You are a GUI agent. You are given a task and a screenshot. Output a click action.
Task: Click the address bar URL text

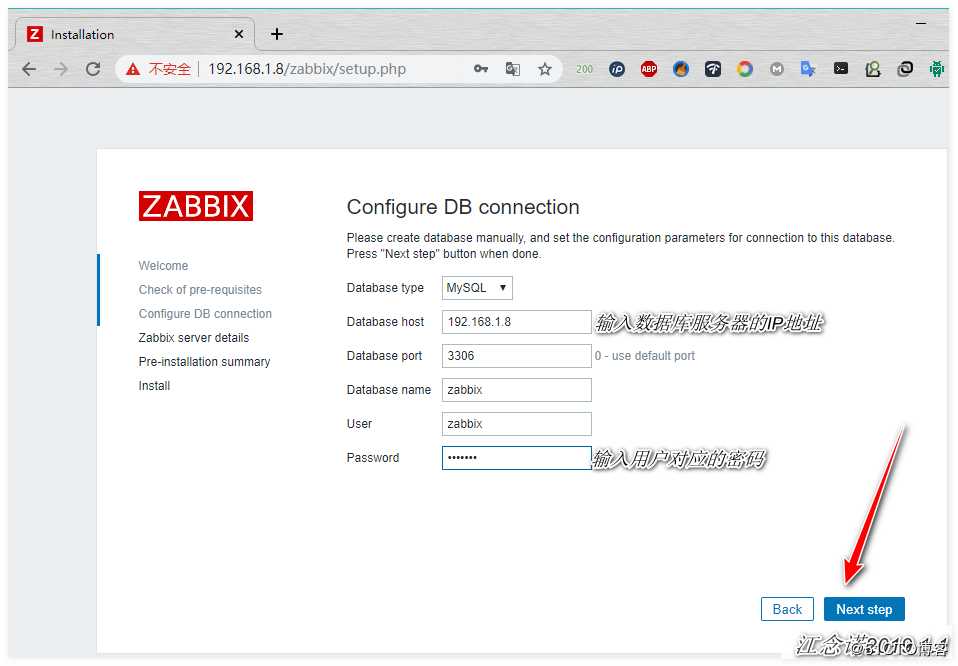[307, 69]
